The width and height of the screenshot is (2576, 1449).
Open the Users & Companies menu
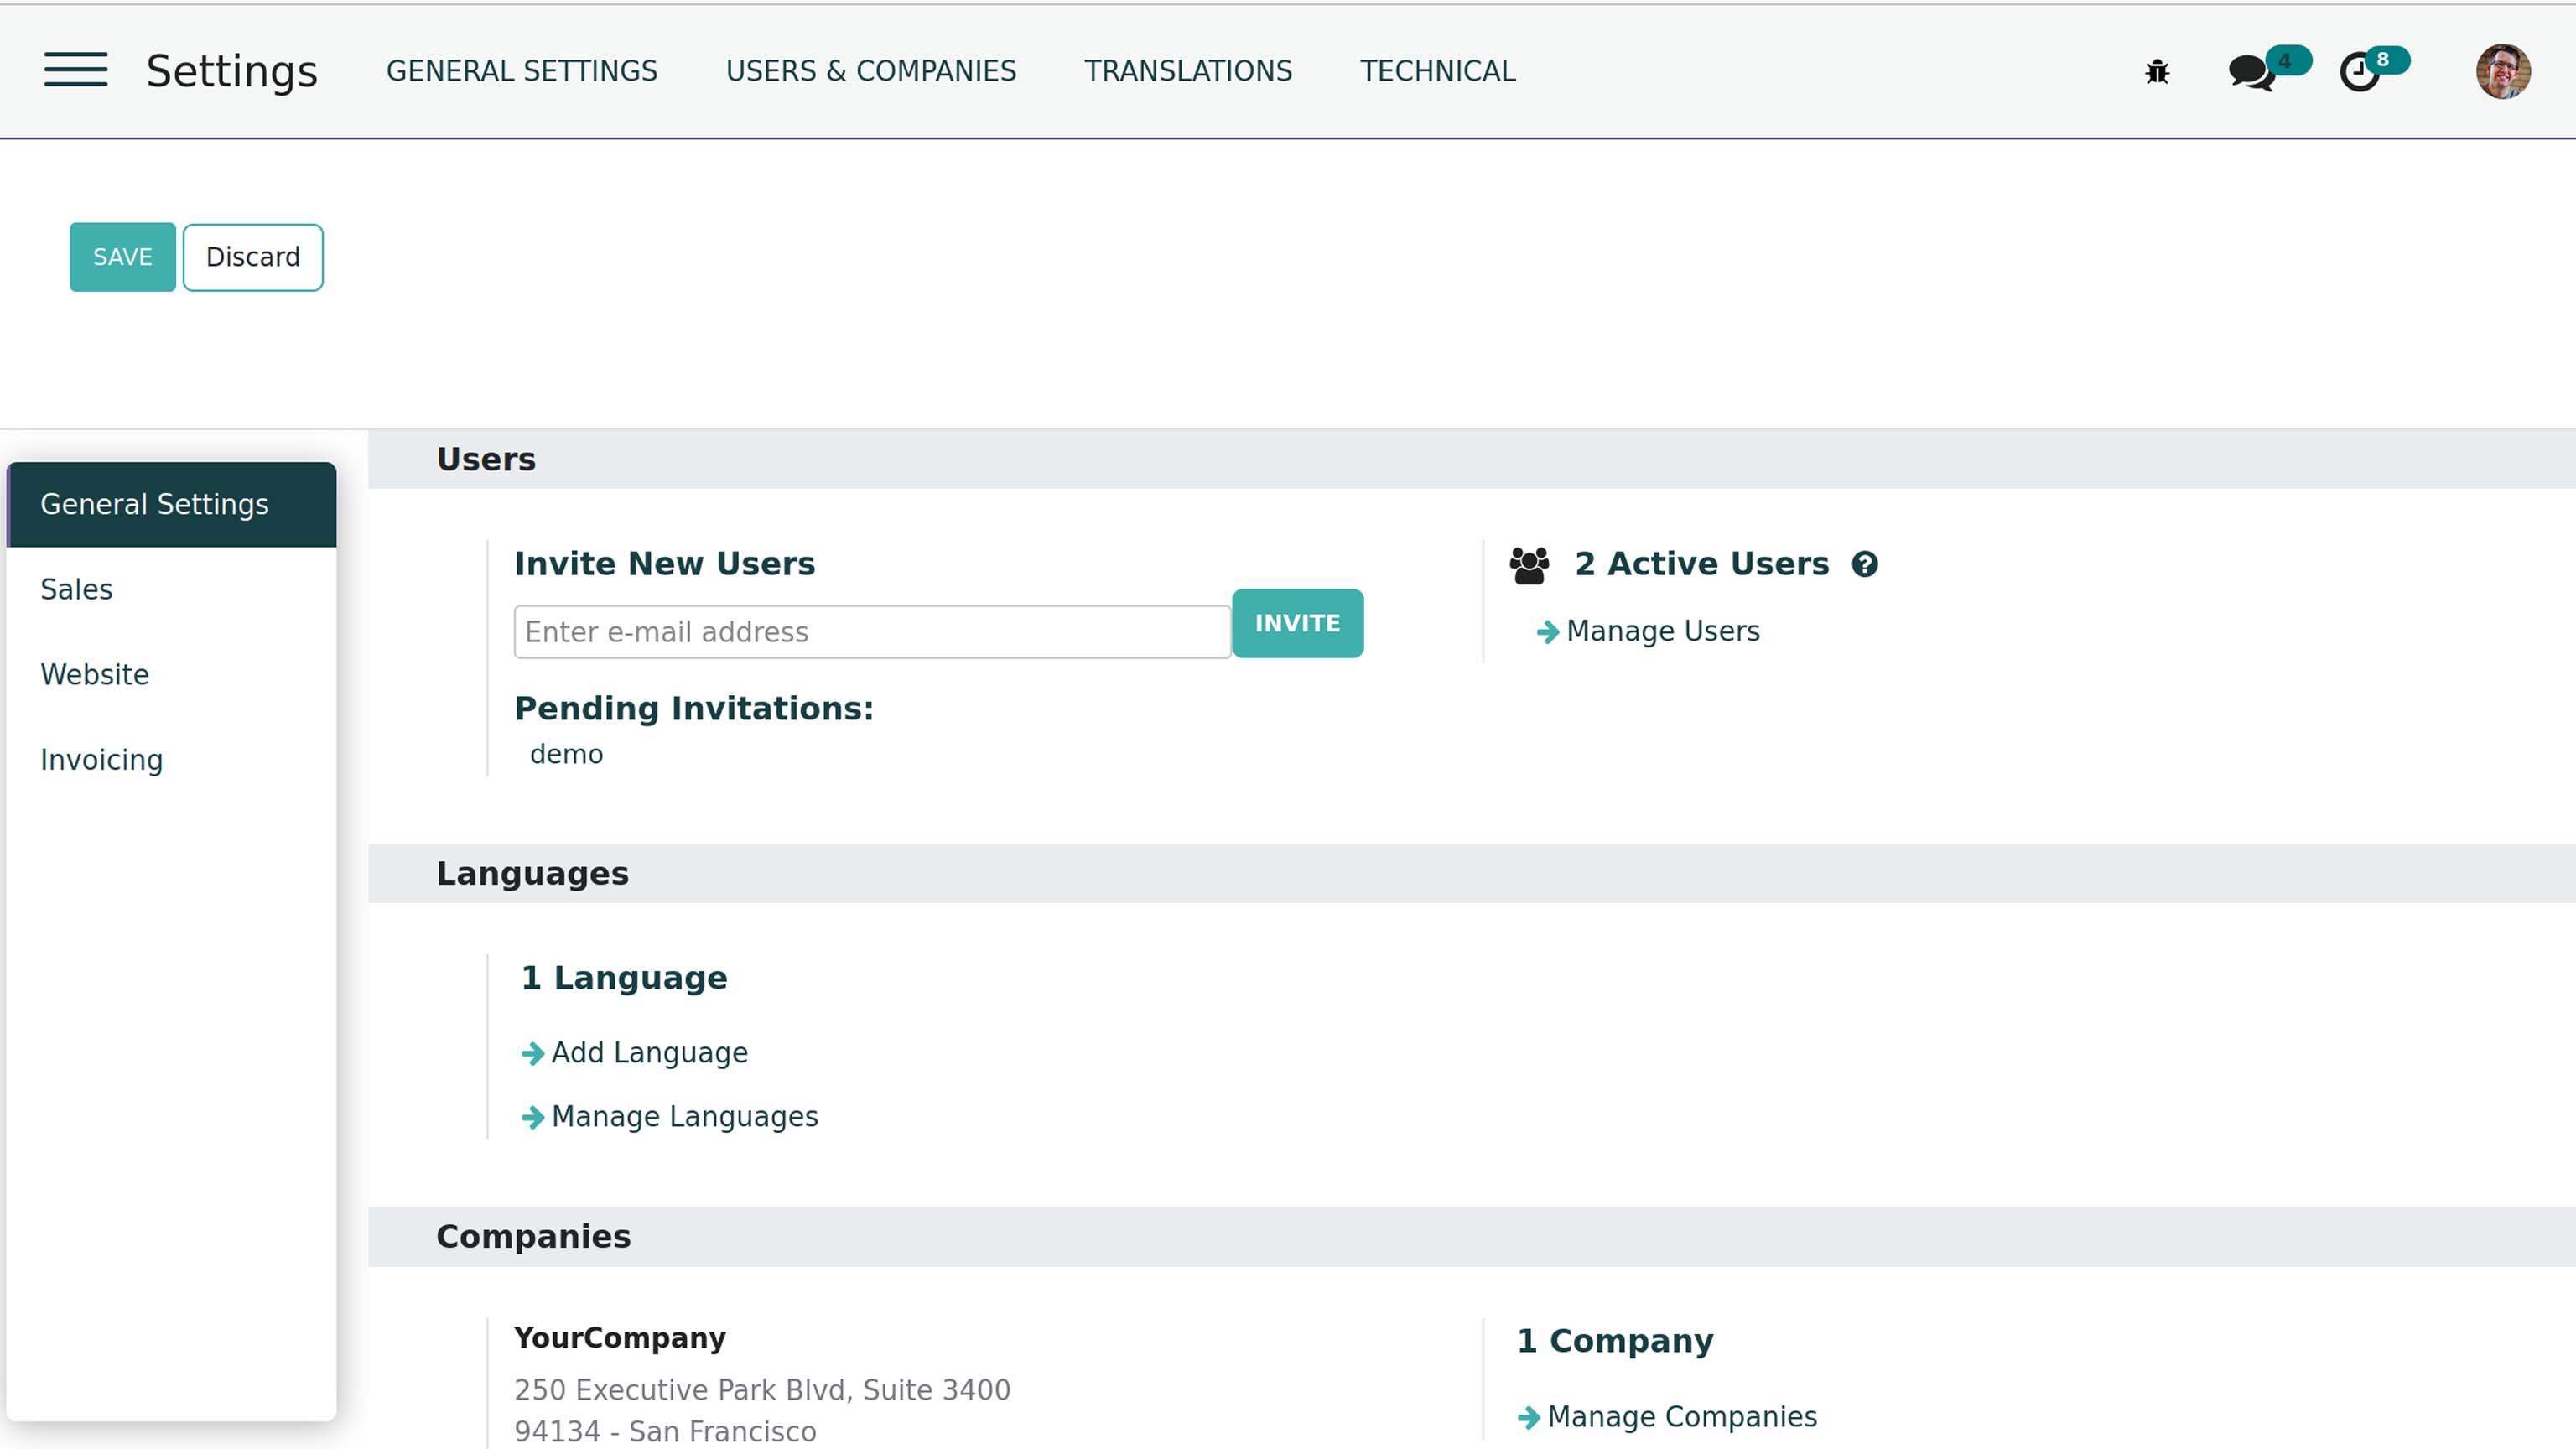point(871,71)
